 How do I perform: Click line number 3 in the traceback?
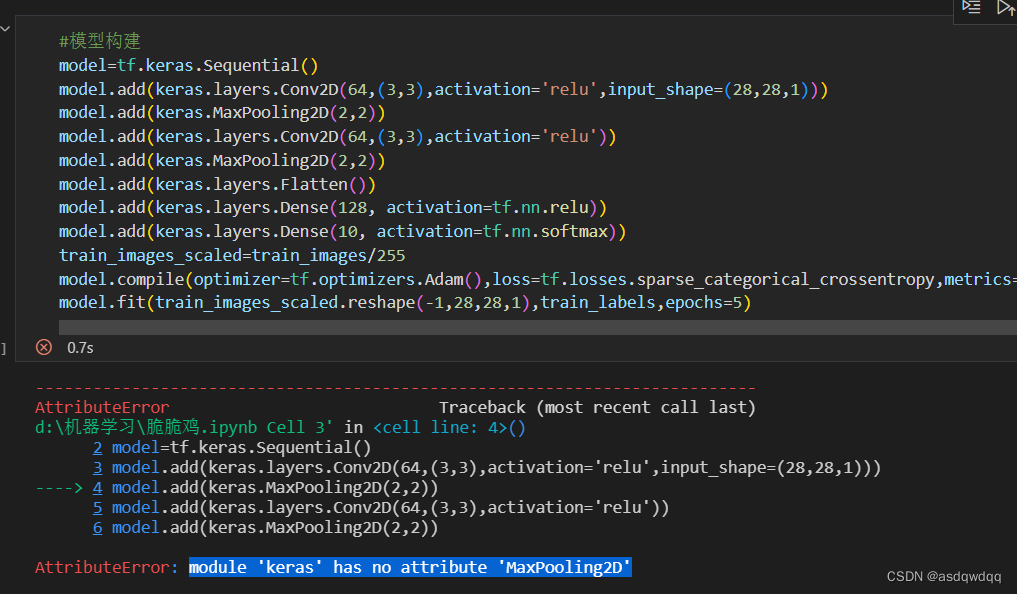(x=97, y=467)
